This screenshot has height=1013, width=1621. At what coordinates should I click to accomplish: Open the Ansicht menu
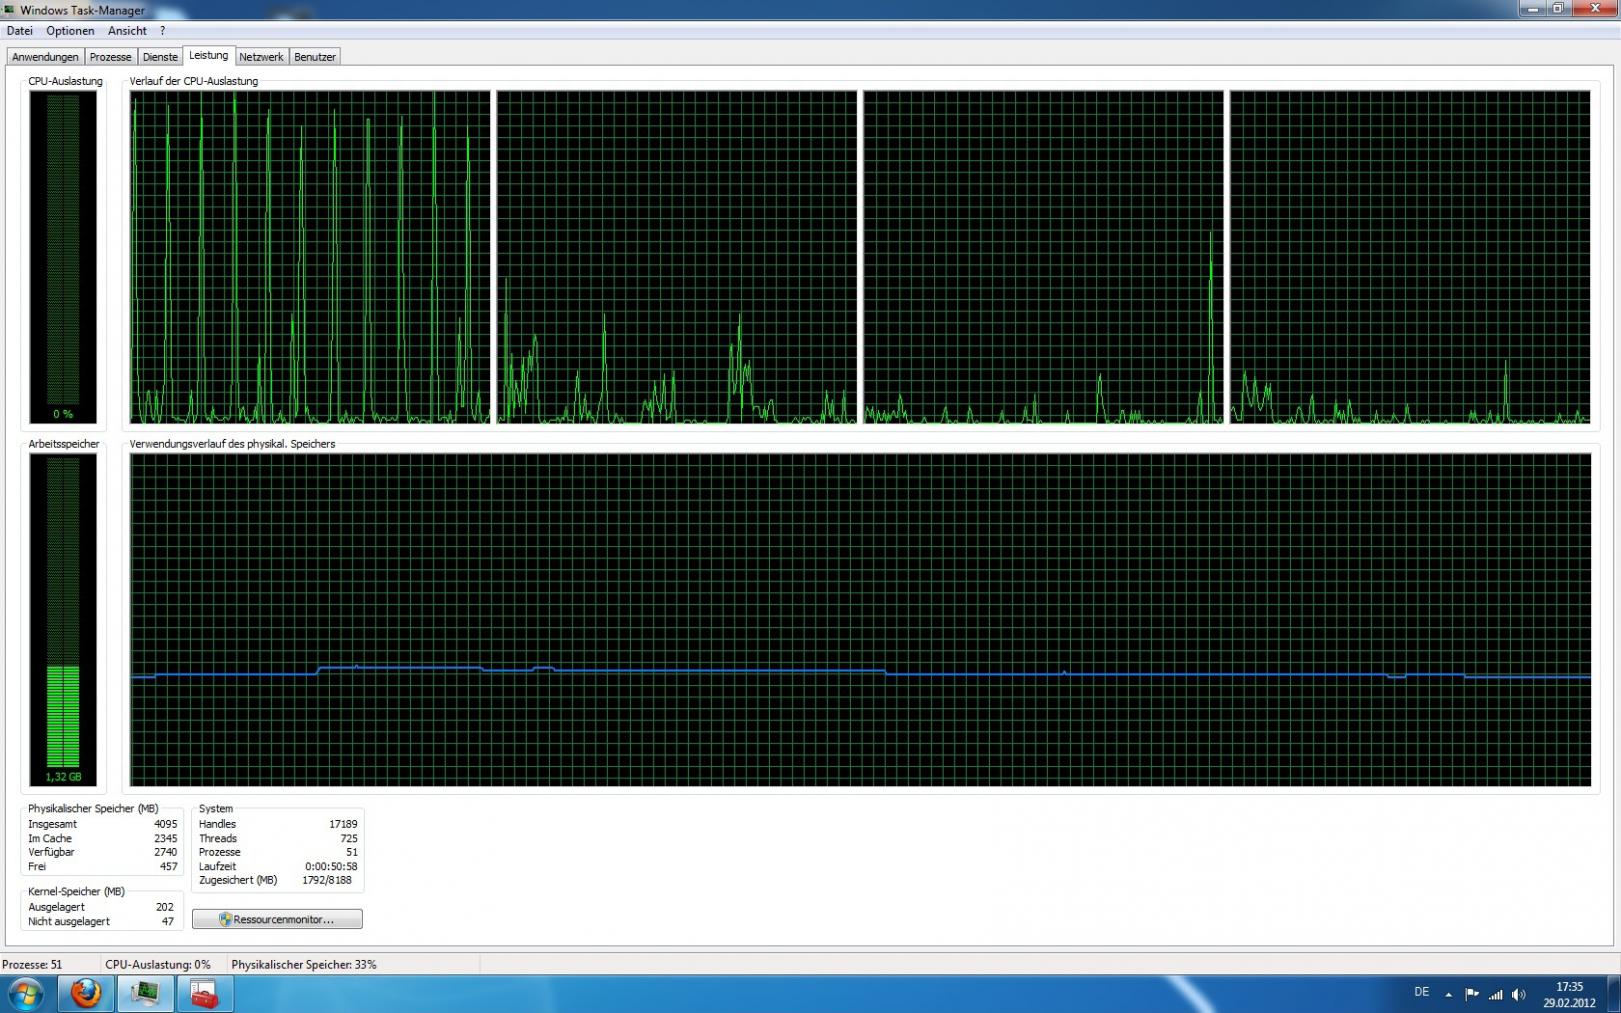127,31
